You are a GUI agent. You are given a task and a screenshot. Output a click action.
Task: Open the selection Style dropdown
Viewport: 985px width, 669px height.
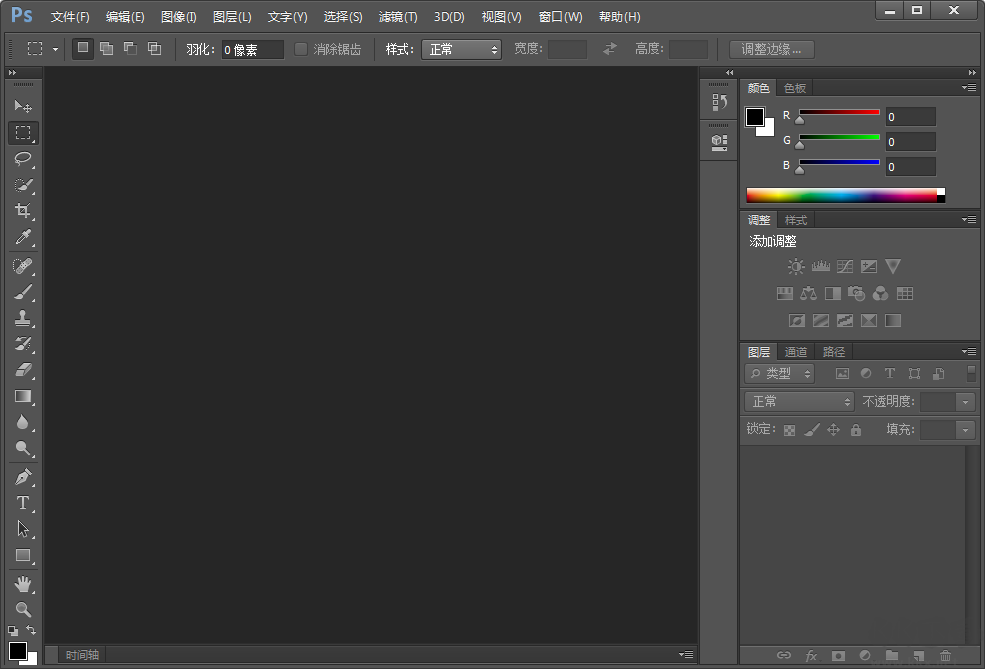pyautogui.click(x=461, y=48)
